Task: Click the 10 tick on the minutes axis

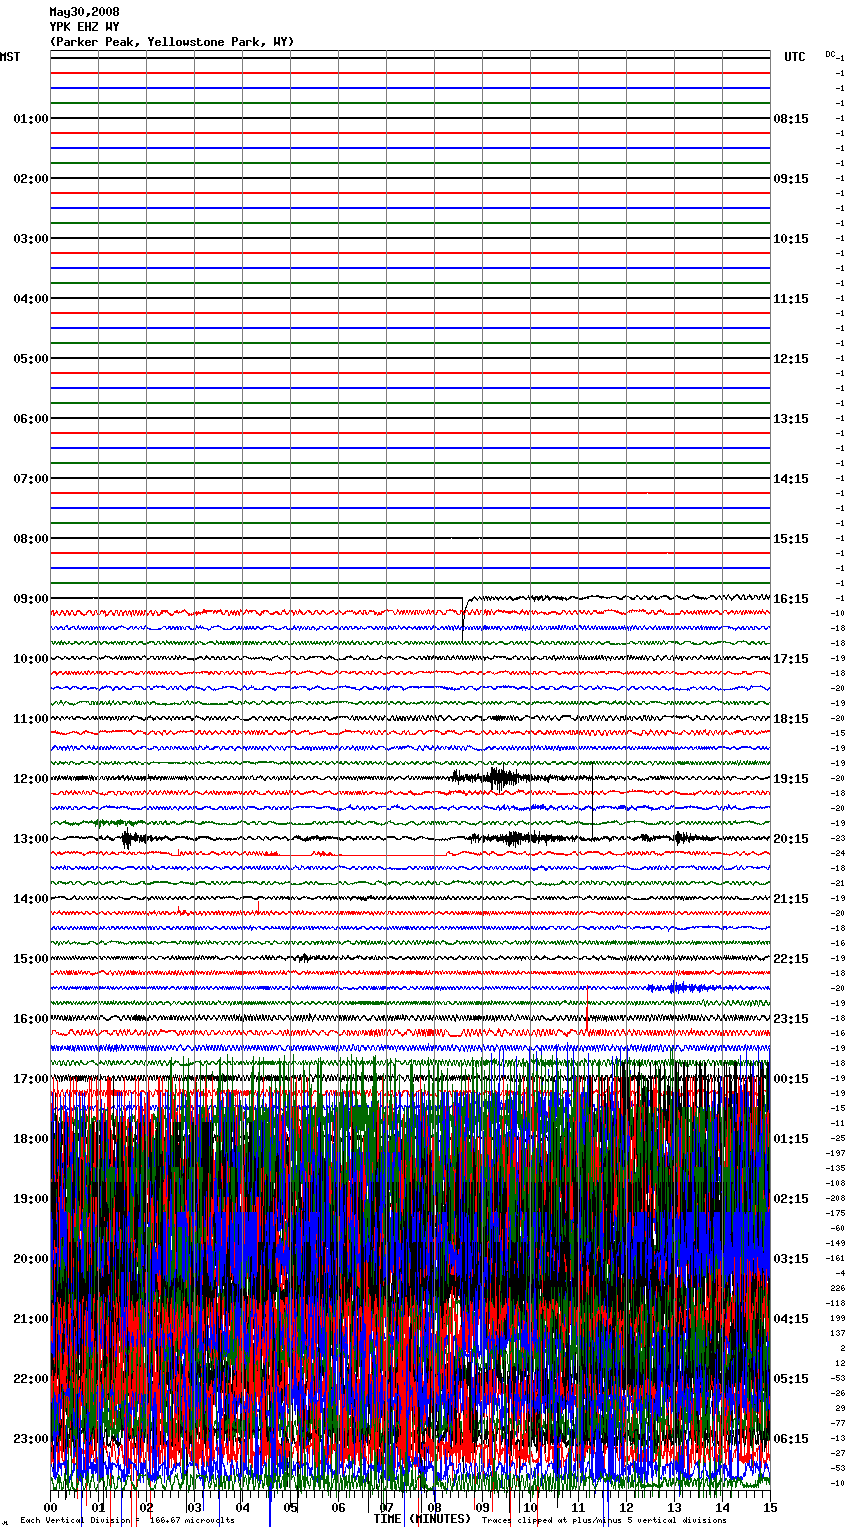Action: click(530, 1507)
